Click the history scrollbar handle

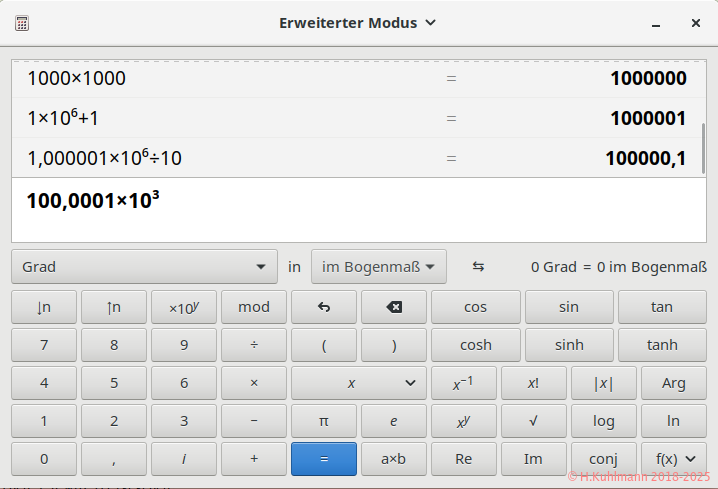tap(703, 148)
